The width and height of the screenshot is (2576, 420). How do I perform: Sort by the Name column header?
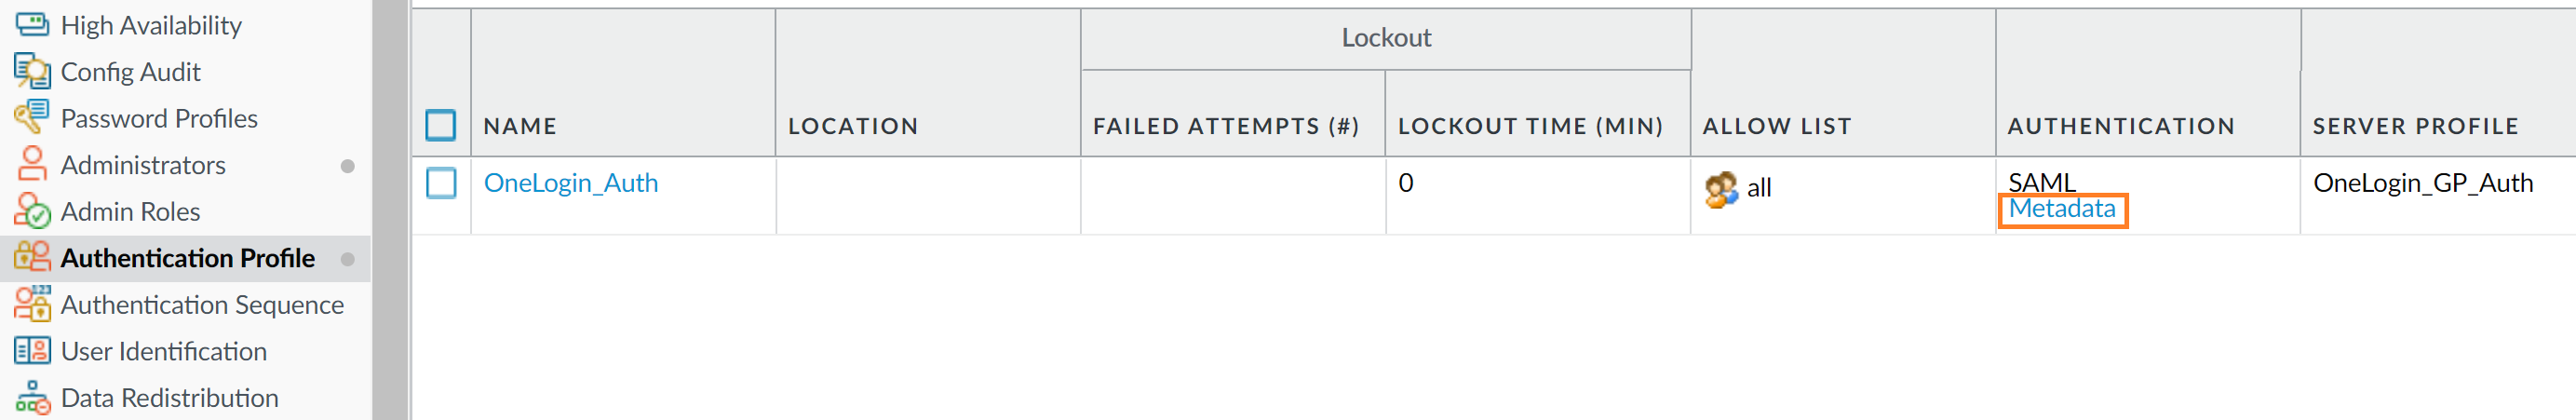pyautogui.click(x=520, y=126)
